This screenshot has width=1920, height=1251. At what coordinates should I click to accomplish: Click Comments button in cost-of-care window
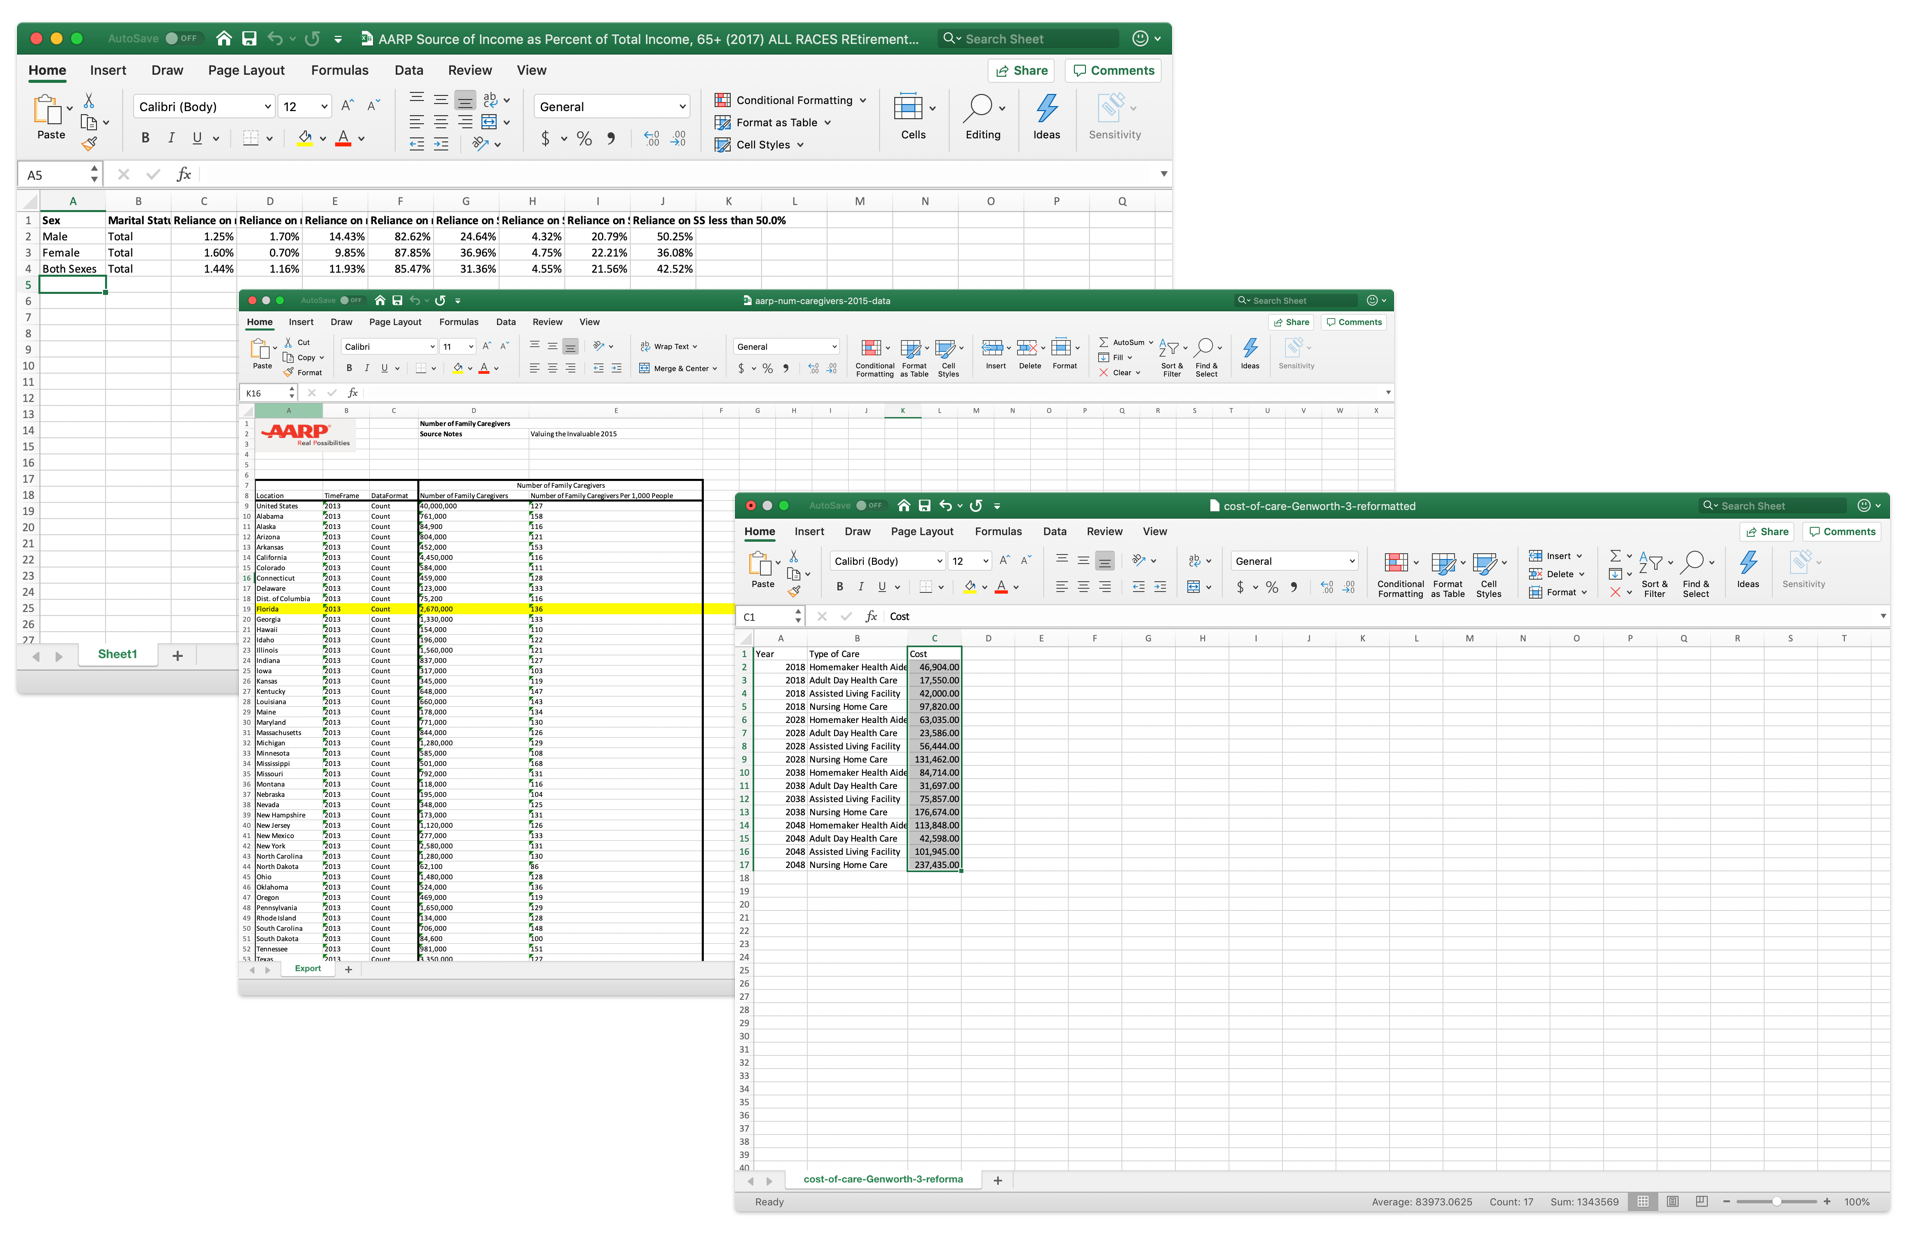1842,531
